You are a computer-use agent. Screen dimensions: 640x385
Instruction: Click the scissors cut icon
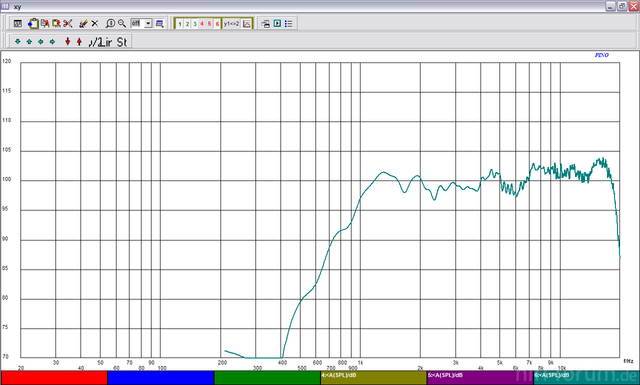click(68, 23)
